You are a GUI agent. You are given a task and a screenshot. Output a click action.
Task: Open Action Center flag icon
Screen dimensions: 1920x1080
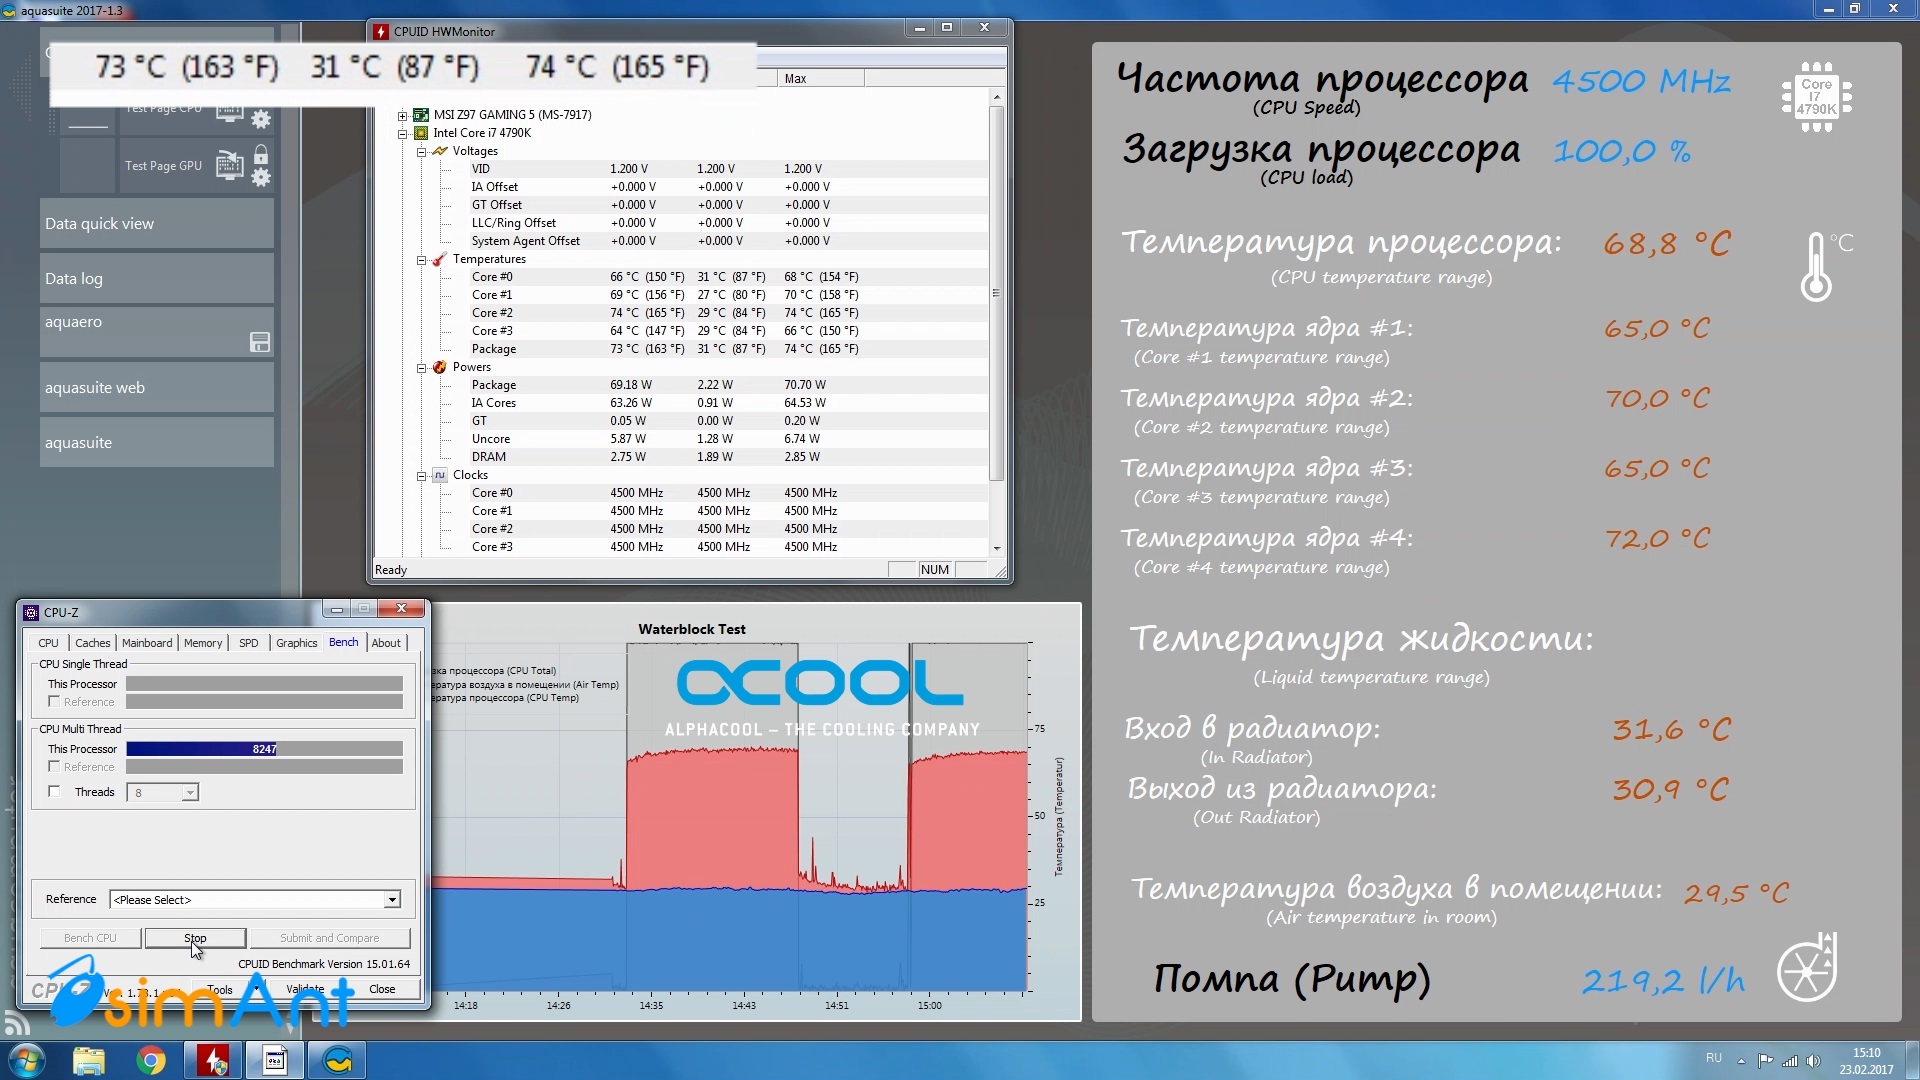click(1765, 1061)
